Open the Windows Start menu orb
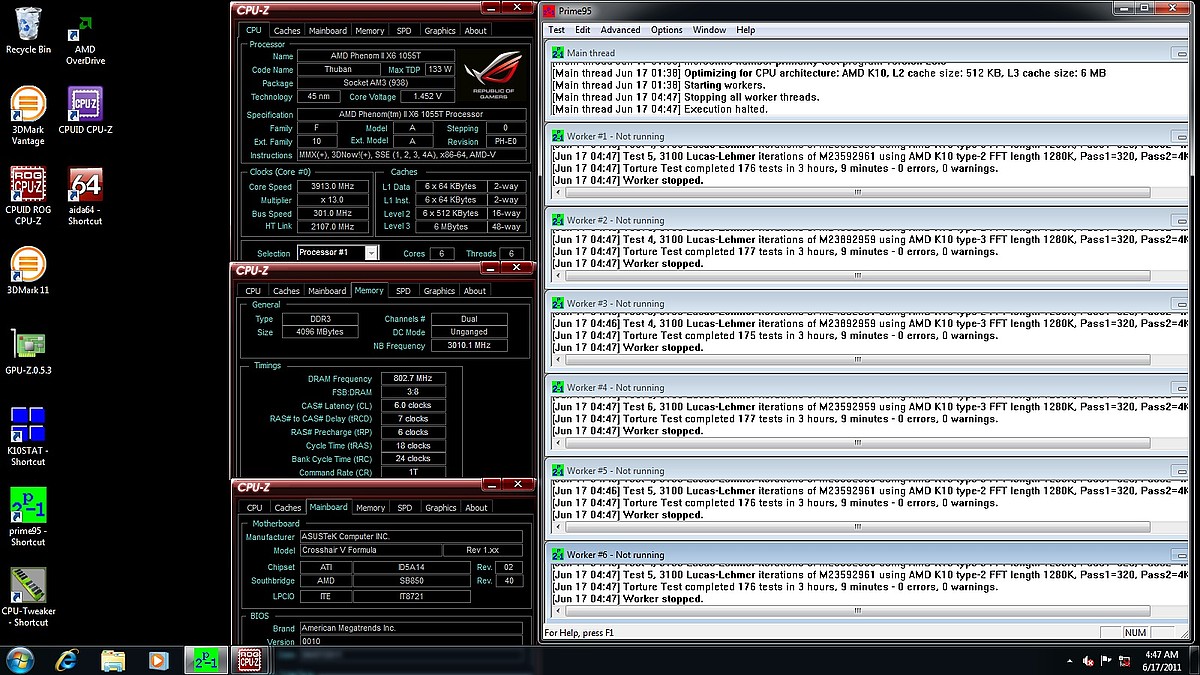The height and width of the screenshot is (675, 1200). click(19, 660)
